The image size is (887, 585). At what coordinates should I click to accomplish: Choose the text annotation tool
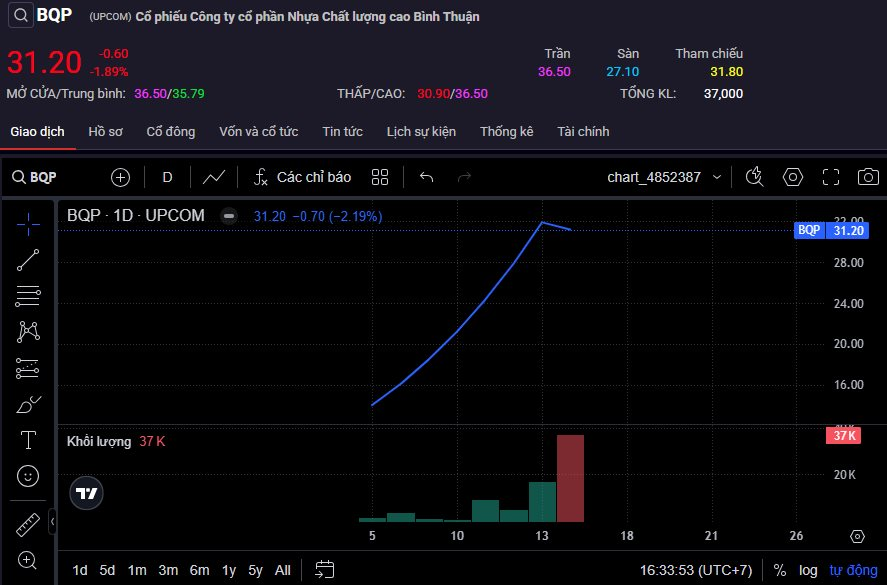coord(28,440)
